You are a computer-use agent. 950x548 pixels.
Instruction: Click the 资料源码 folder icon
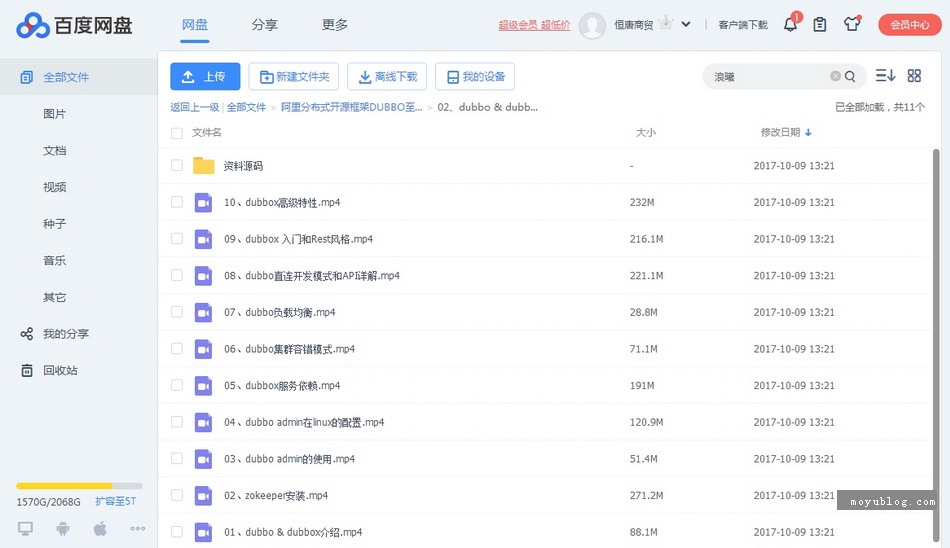click(204, 165)
